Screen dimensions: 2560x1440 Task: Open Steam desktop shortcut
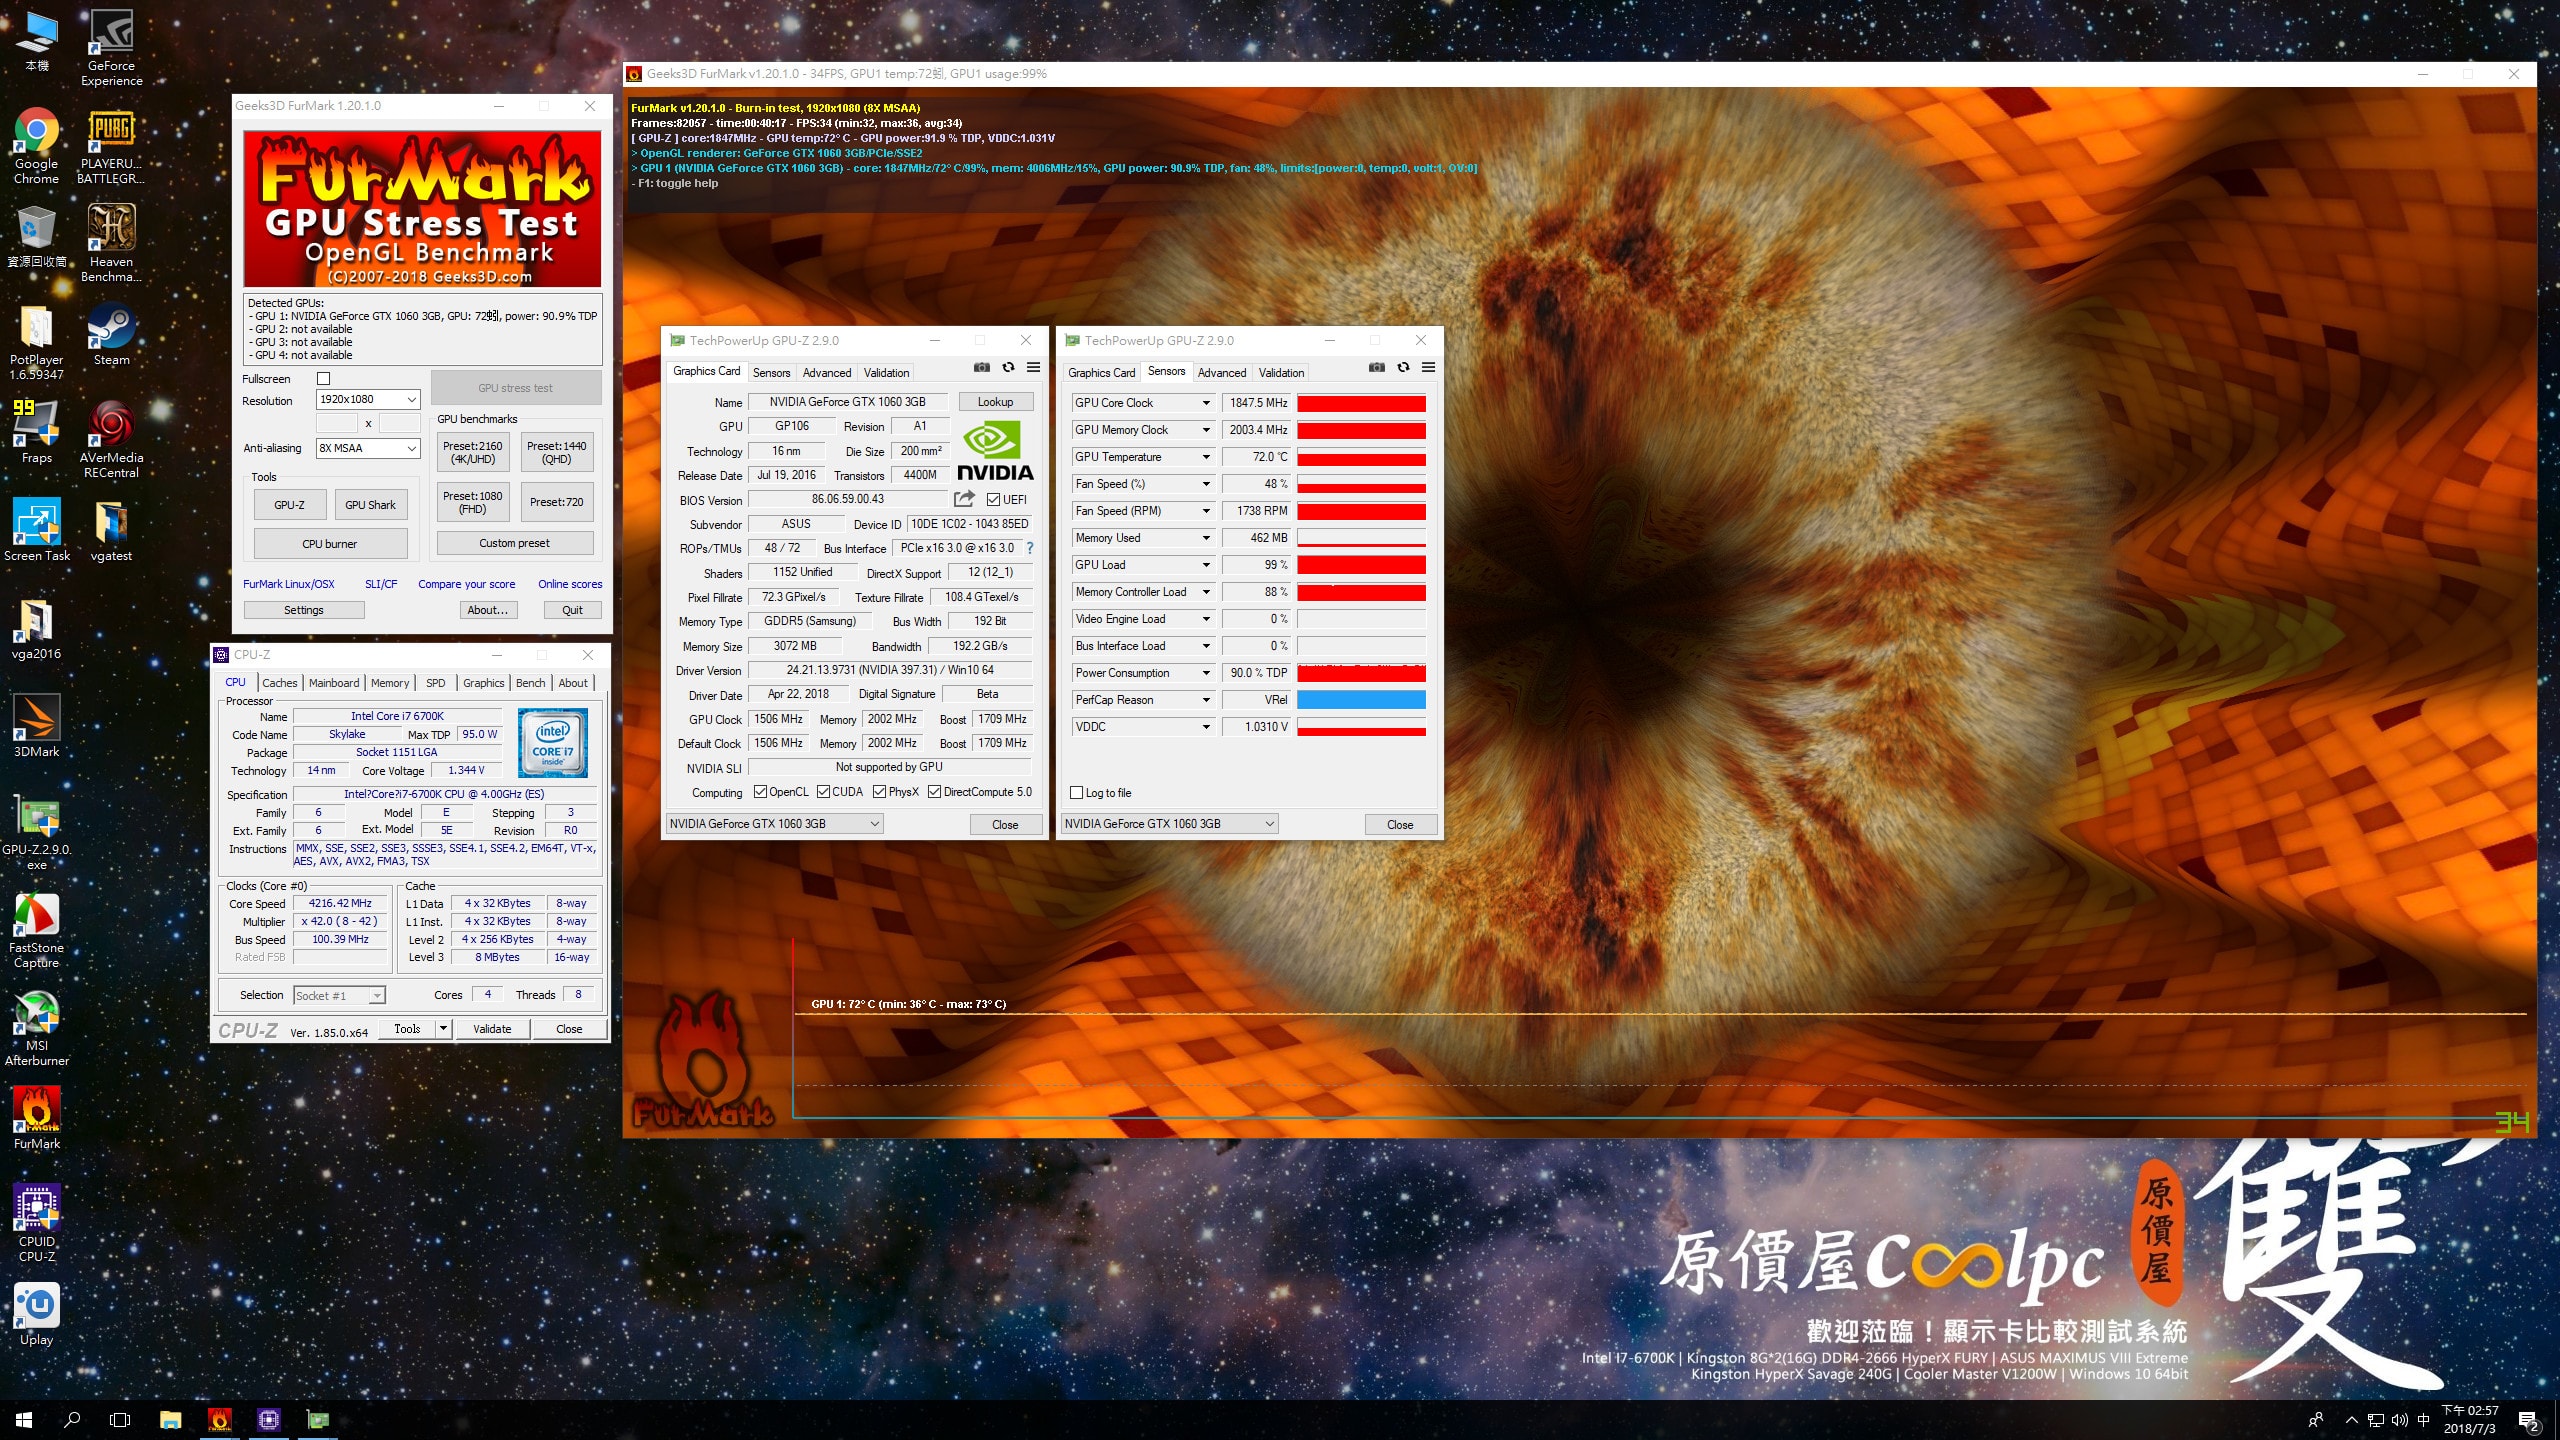coord(111,335)
